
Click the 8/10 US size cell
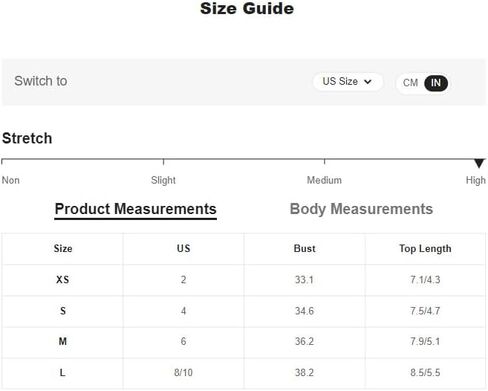click(183, 373)
